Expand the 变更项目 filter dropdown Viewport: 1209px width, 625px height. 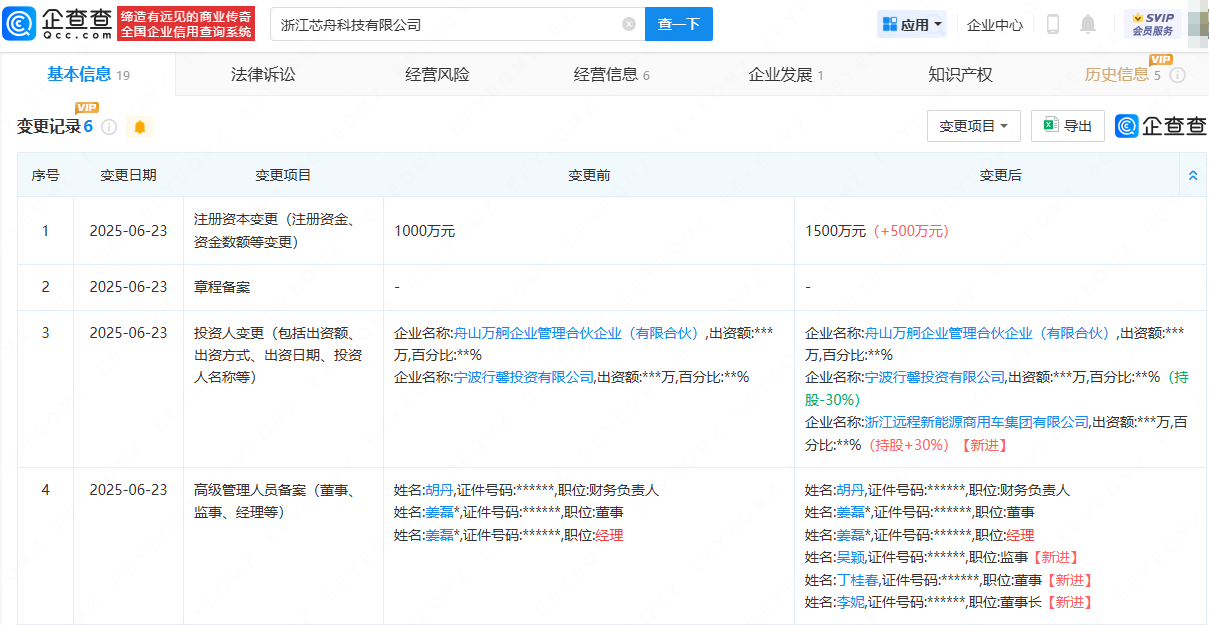pyautogui.click(x=974, y=126)
